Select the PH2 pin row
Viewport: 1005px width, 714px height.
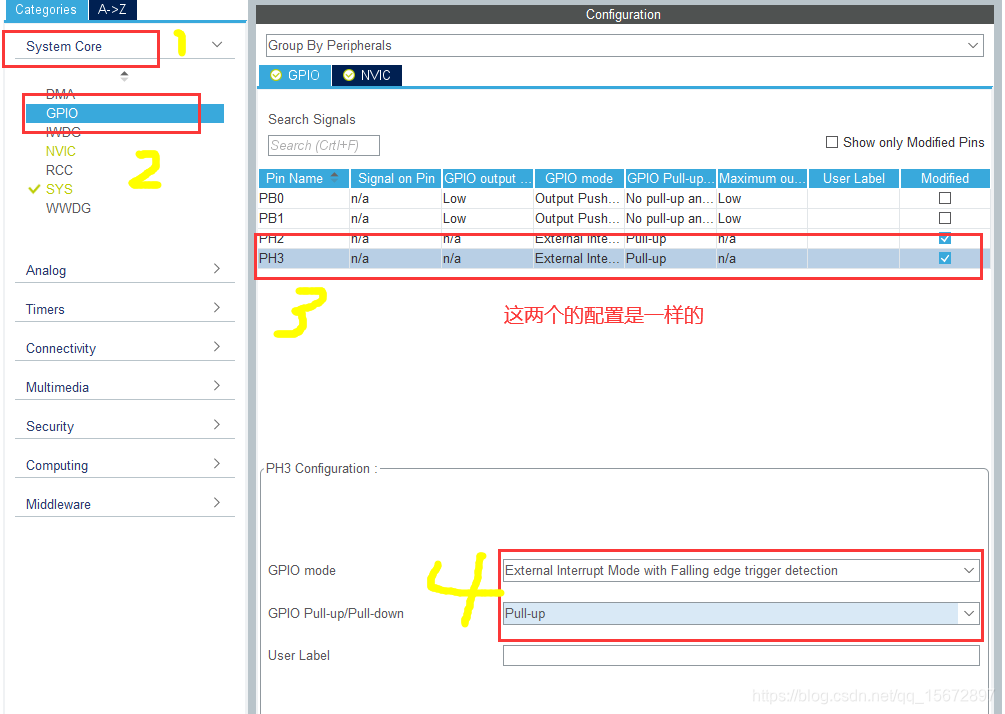624,238
